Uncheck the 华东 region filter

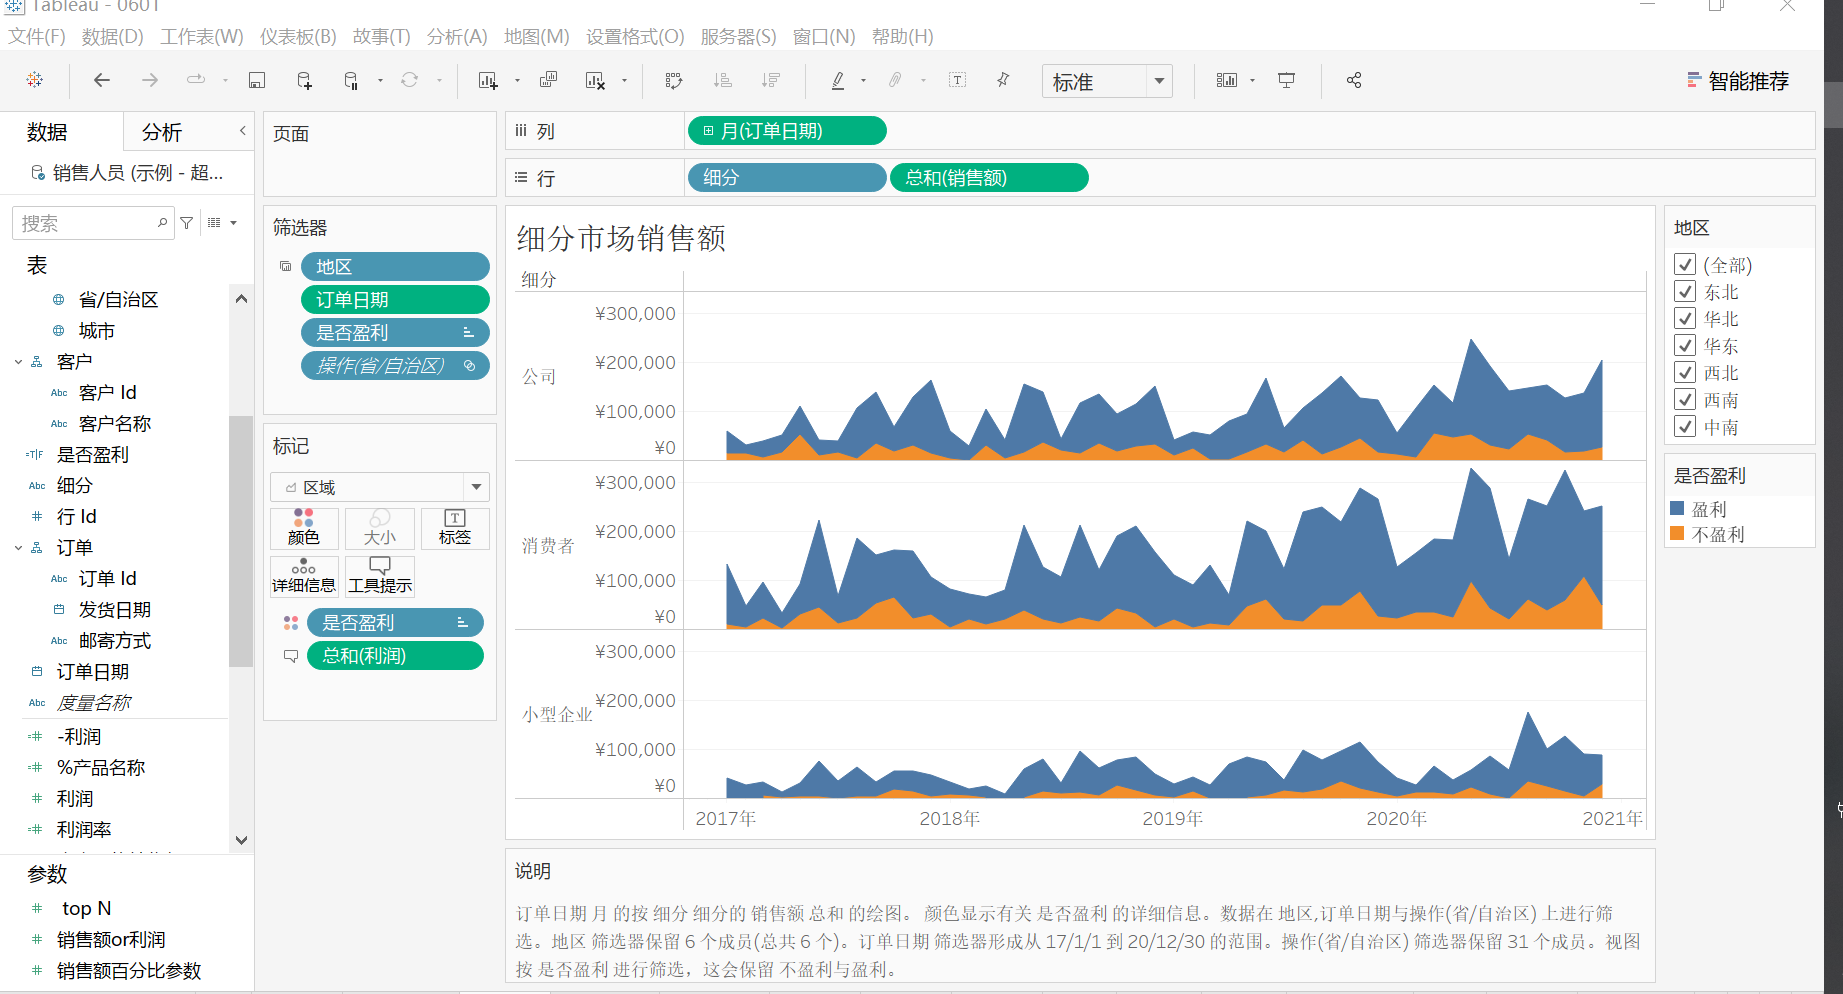[x=1685, y=345]
